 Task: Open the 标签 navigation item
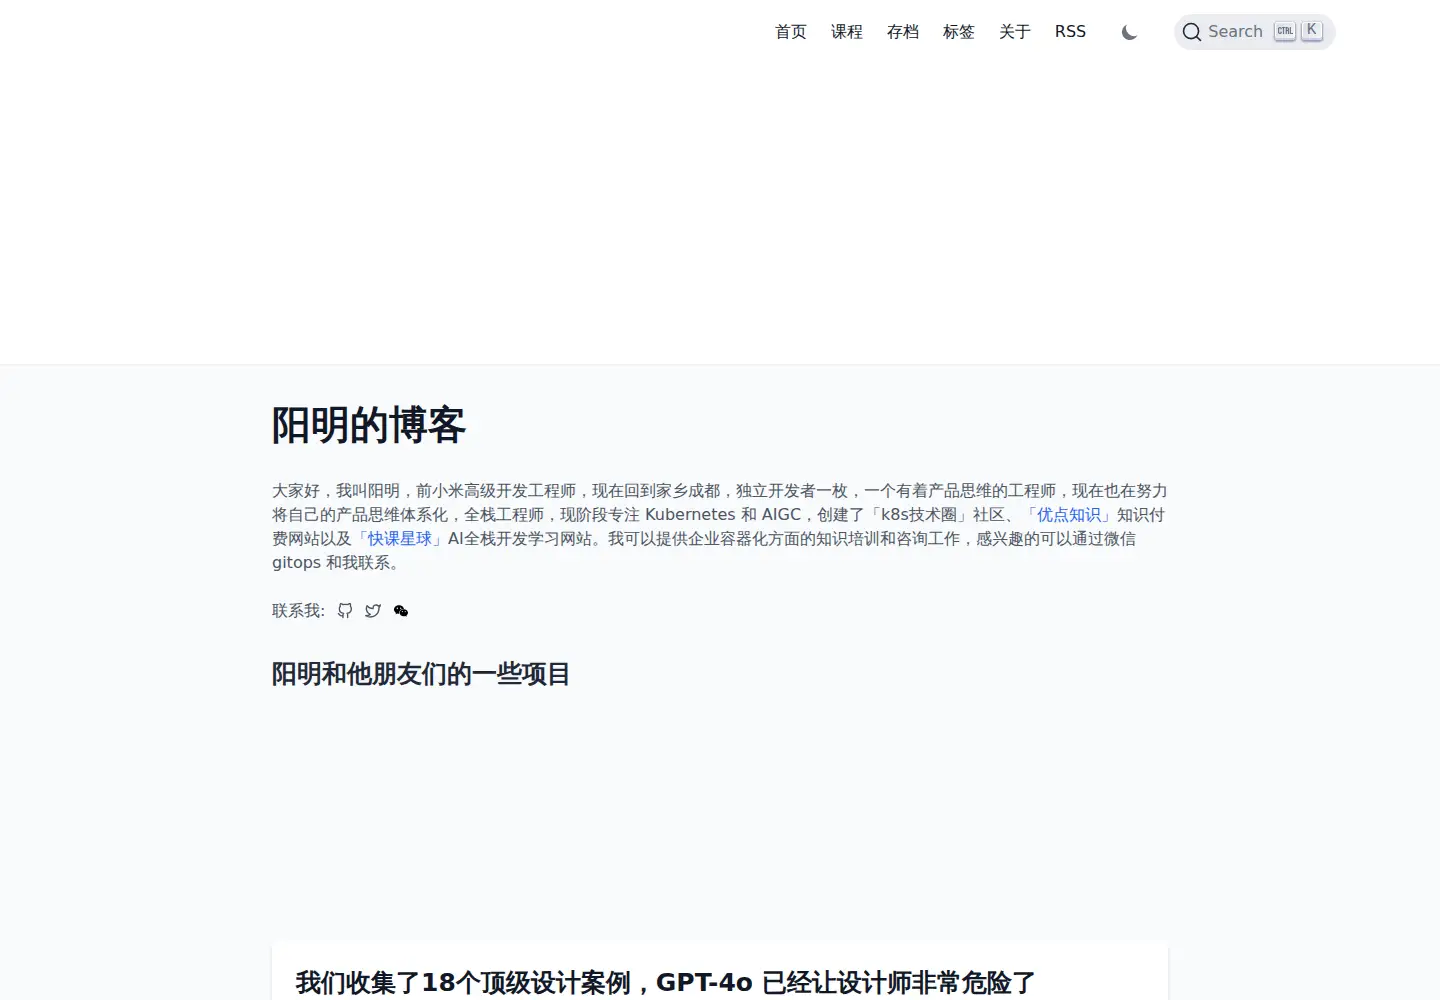click(x=959, y=32)
